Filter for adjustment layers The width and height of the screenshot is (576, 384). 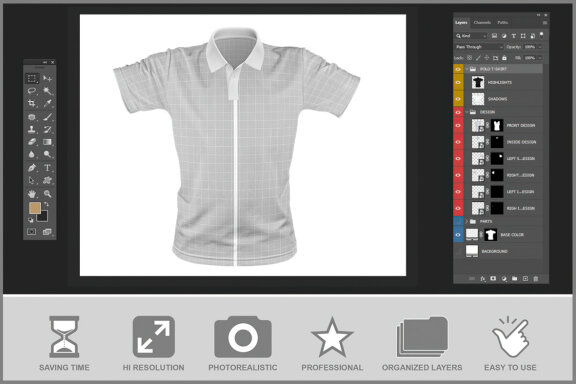(504, 36)
